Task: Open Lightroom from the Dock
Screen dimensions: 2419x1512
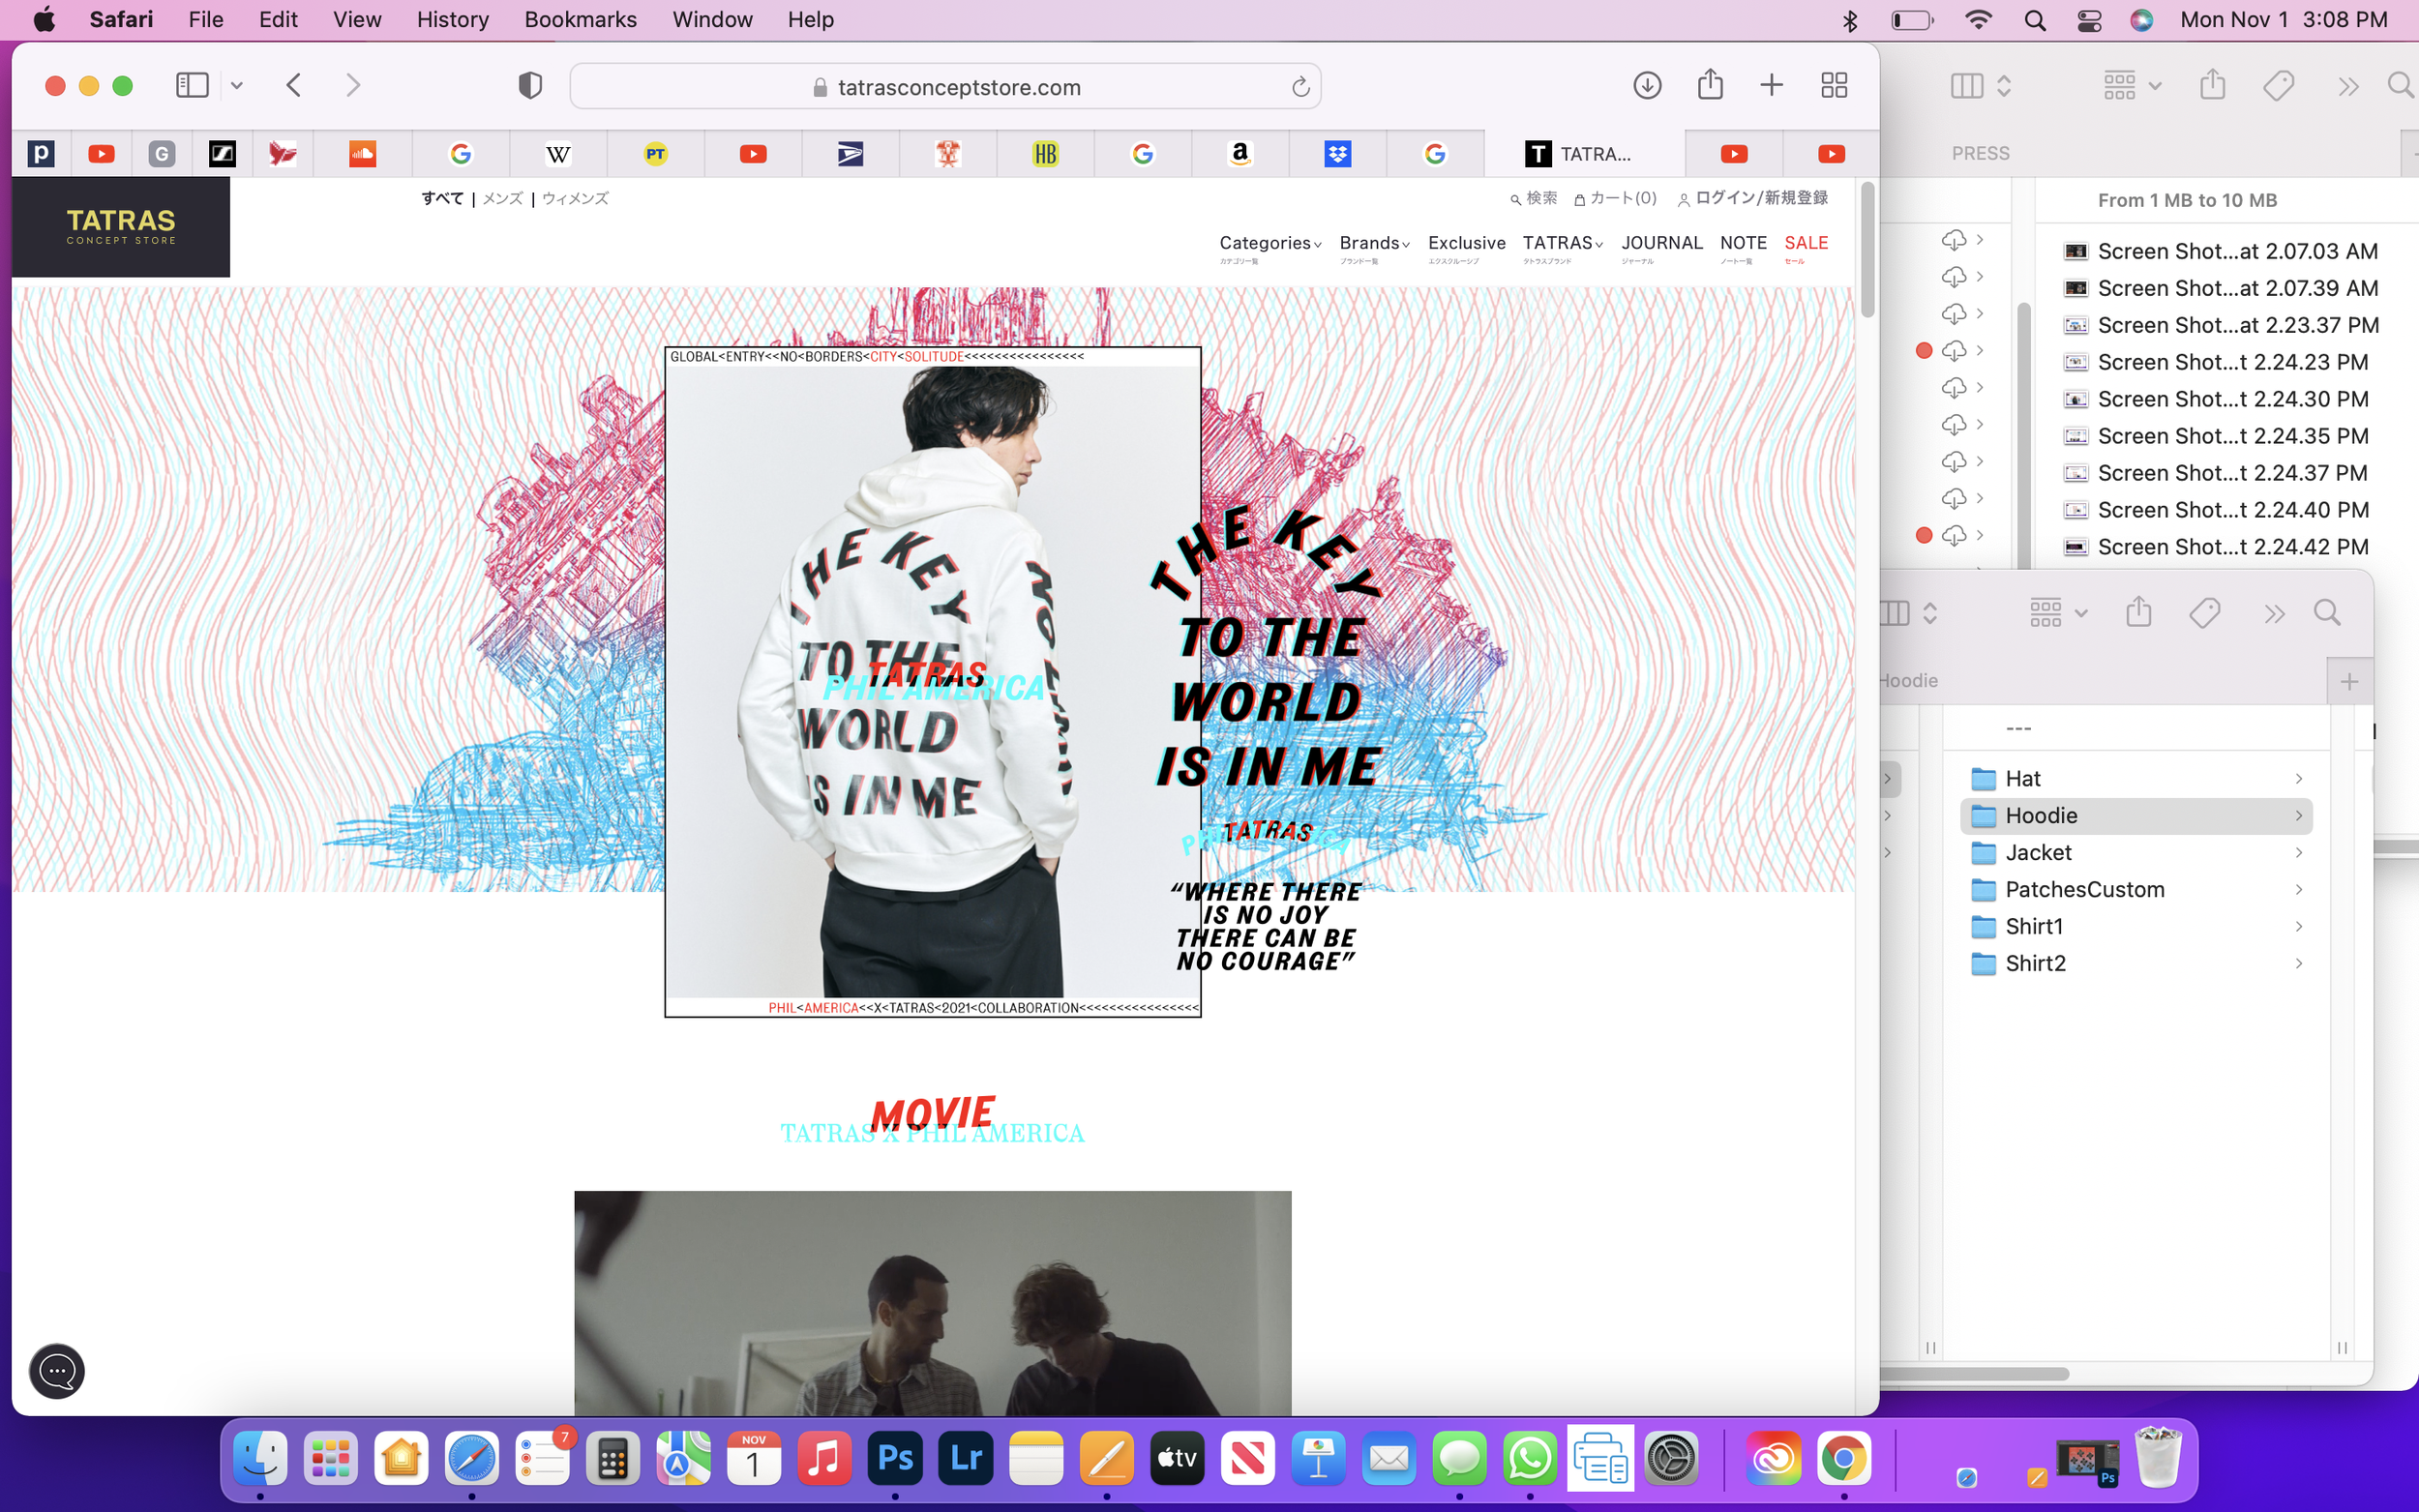Action: (x=965, y=1458)
